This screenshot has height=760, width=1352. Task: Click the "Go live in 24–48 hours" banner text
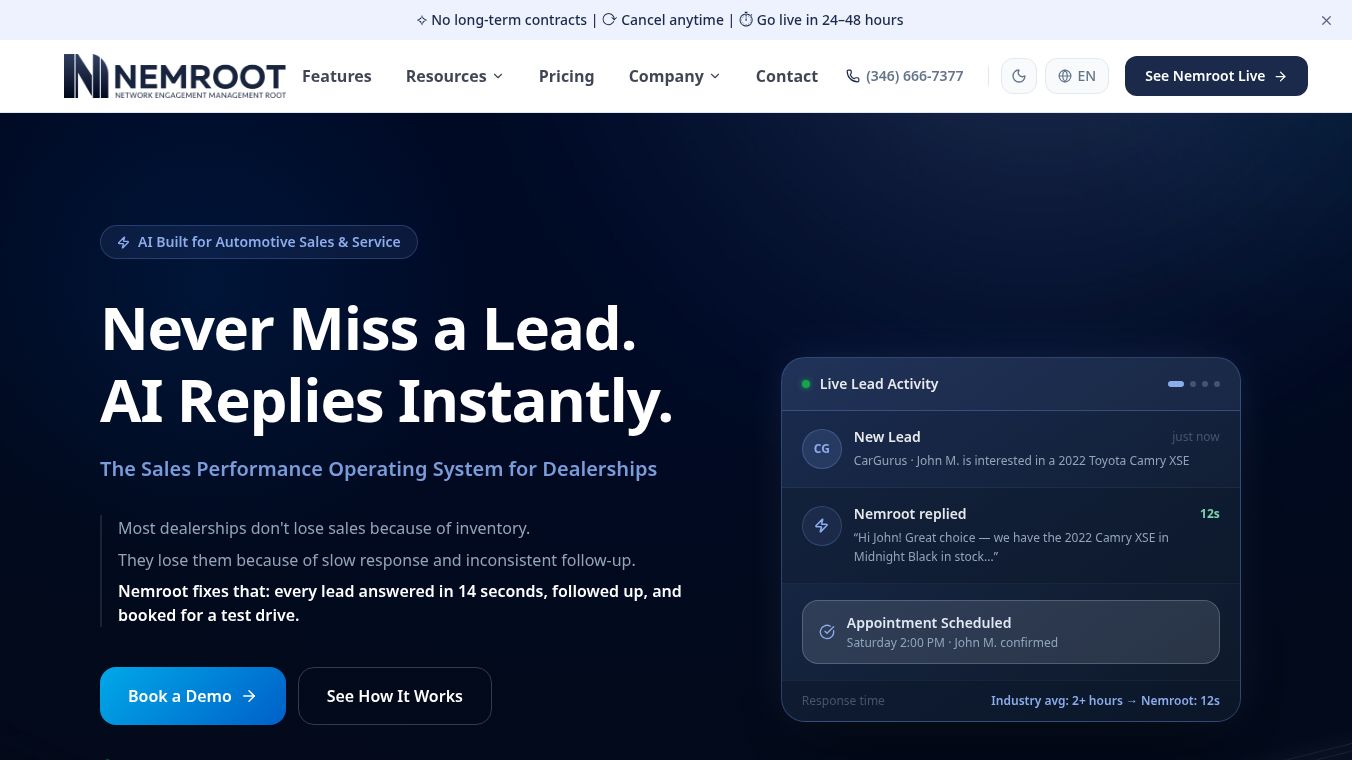830,20
